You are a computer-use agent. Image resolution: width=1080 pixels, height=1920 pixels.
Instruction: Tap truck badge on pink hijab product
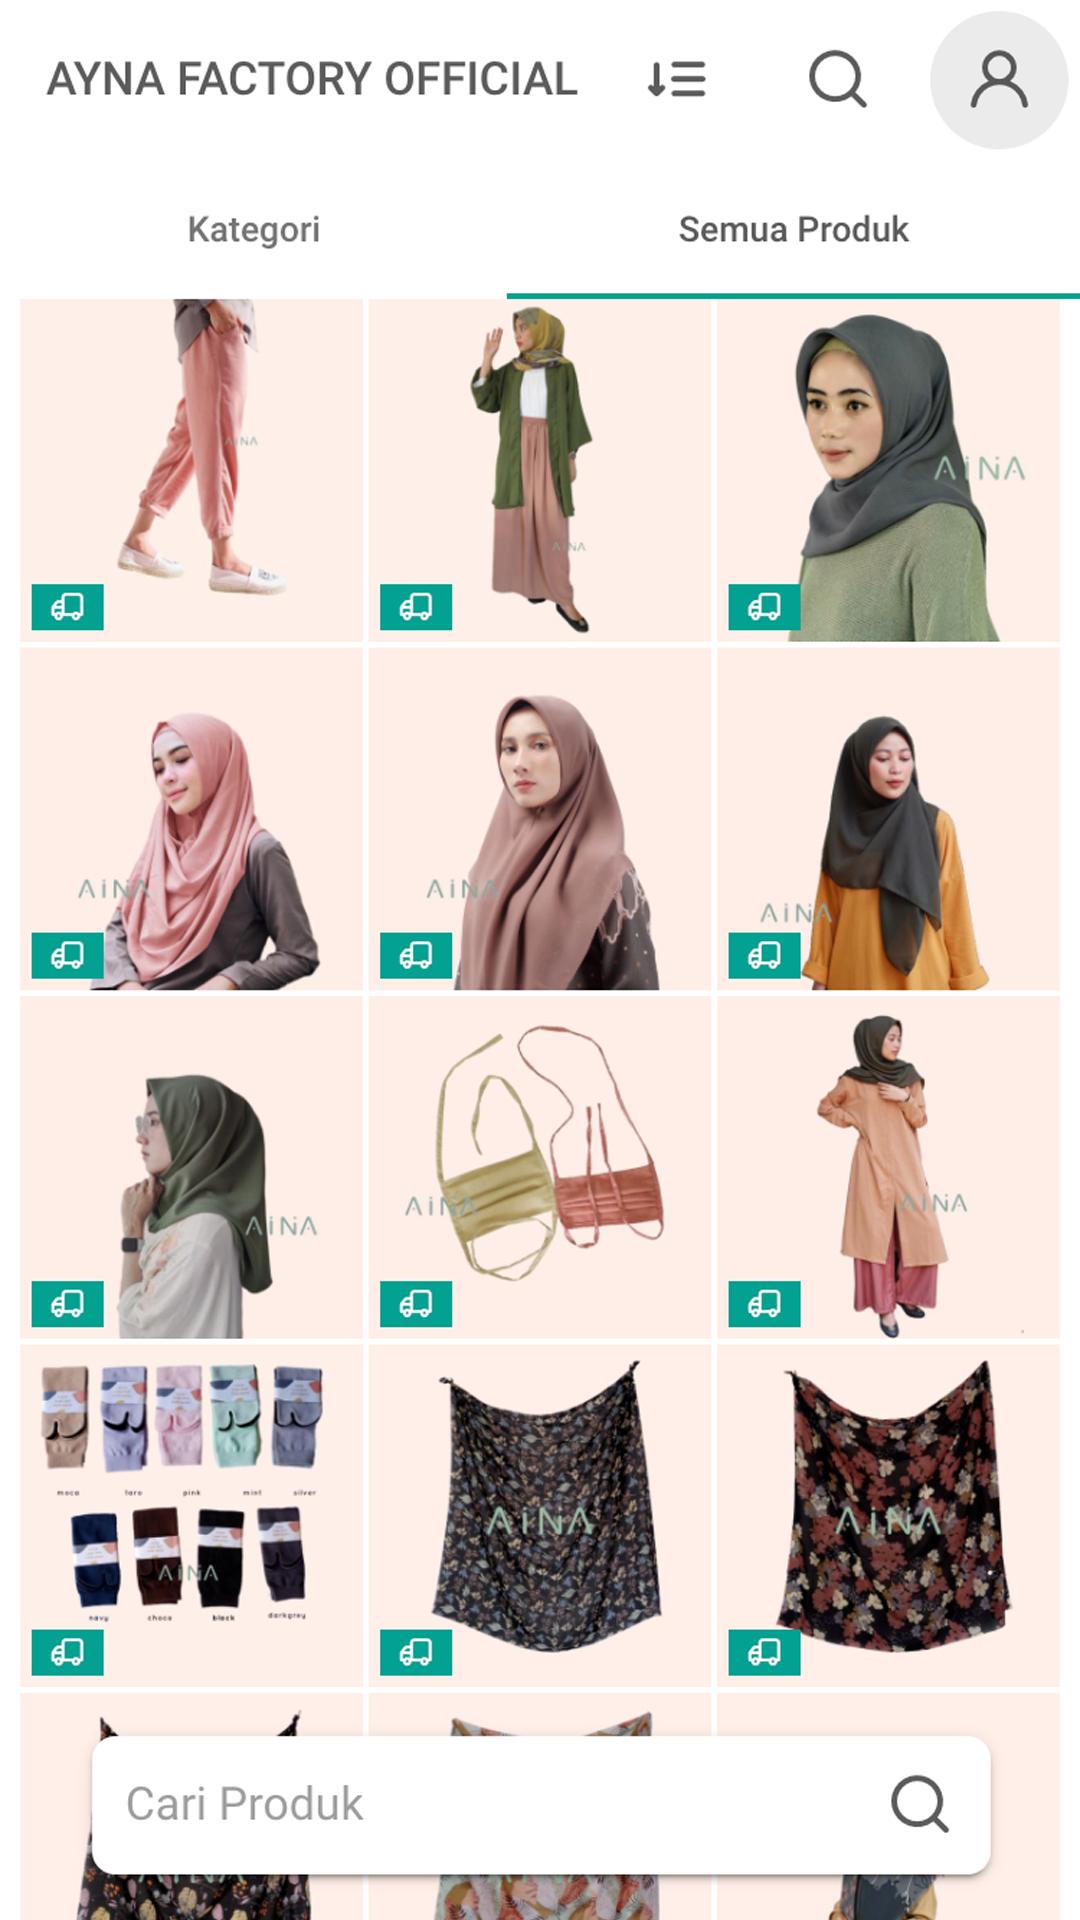pyautogui.click(x=67, y=955)
